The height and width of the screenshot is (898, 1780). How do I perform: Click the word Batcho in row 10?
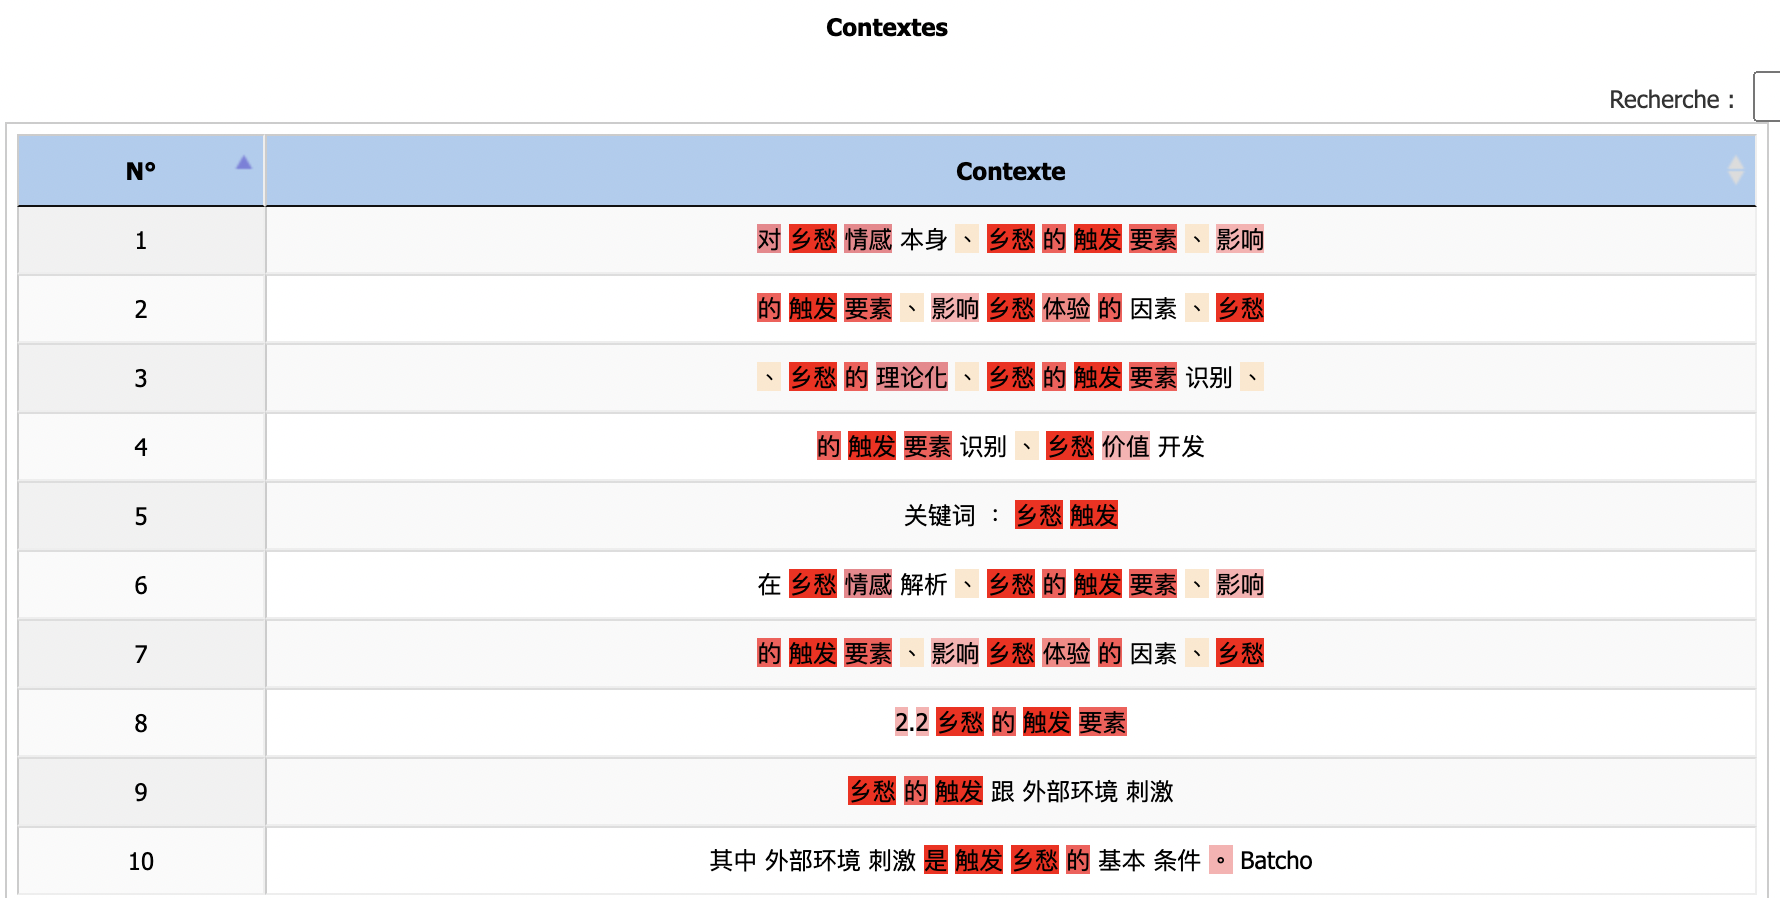pos(1276,861)
